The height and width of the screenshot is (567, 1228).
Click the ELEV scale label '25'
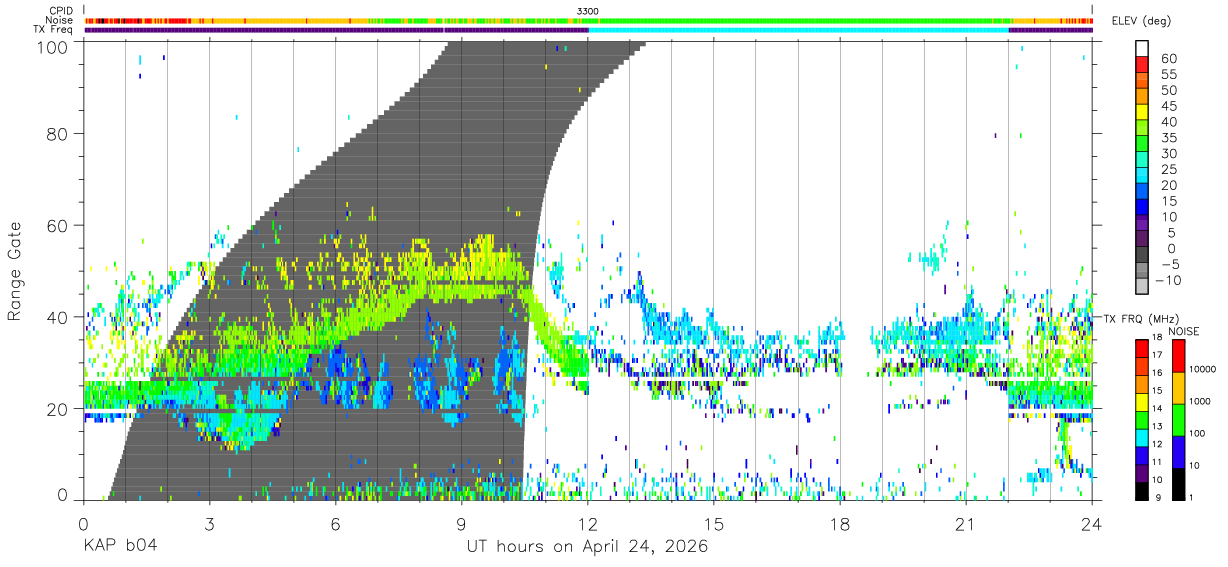point(1169,170)
